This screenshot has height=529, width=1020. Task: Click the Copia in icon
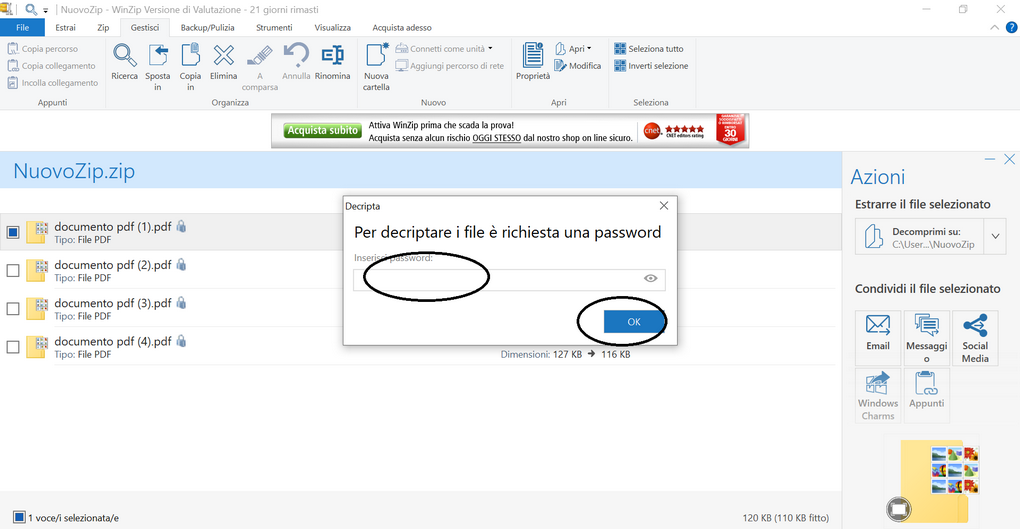click(x=190, y=67)
